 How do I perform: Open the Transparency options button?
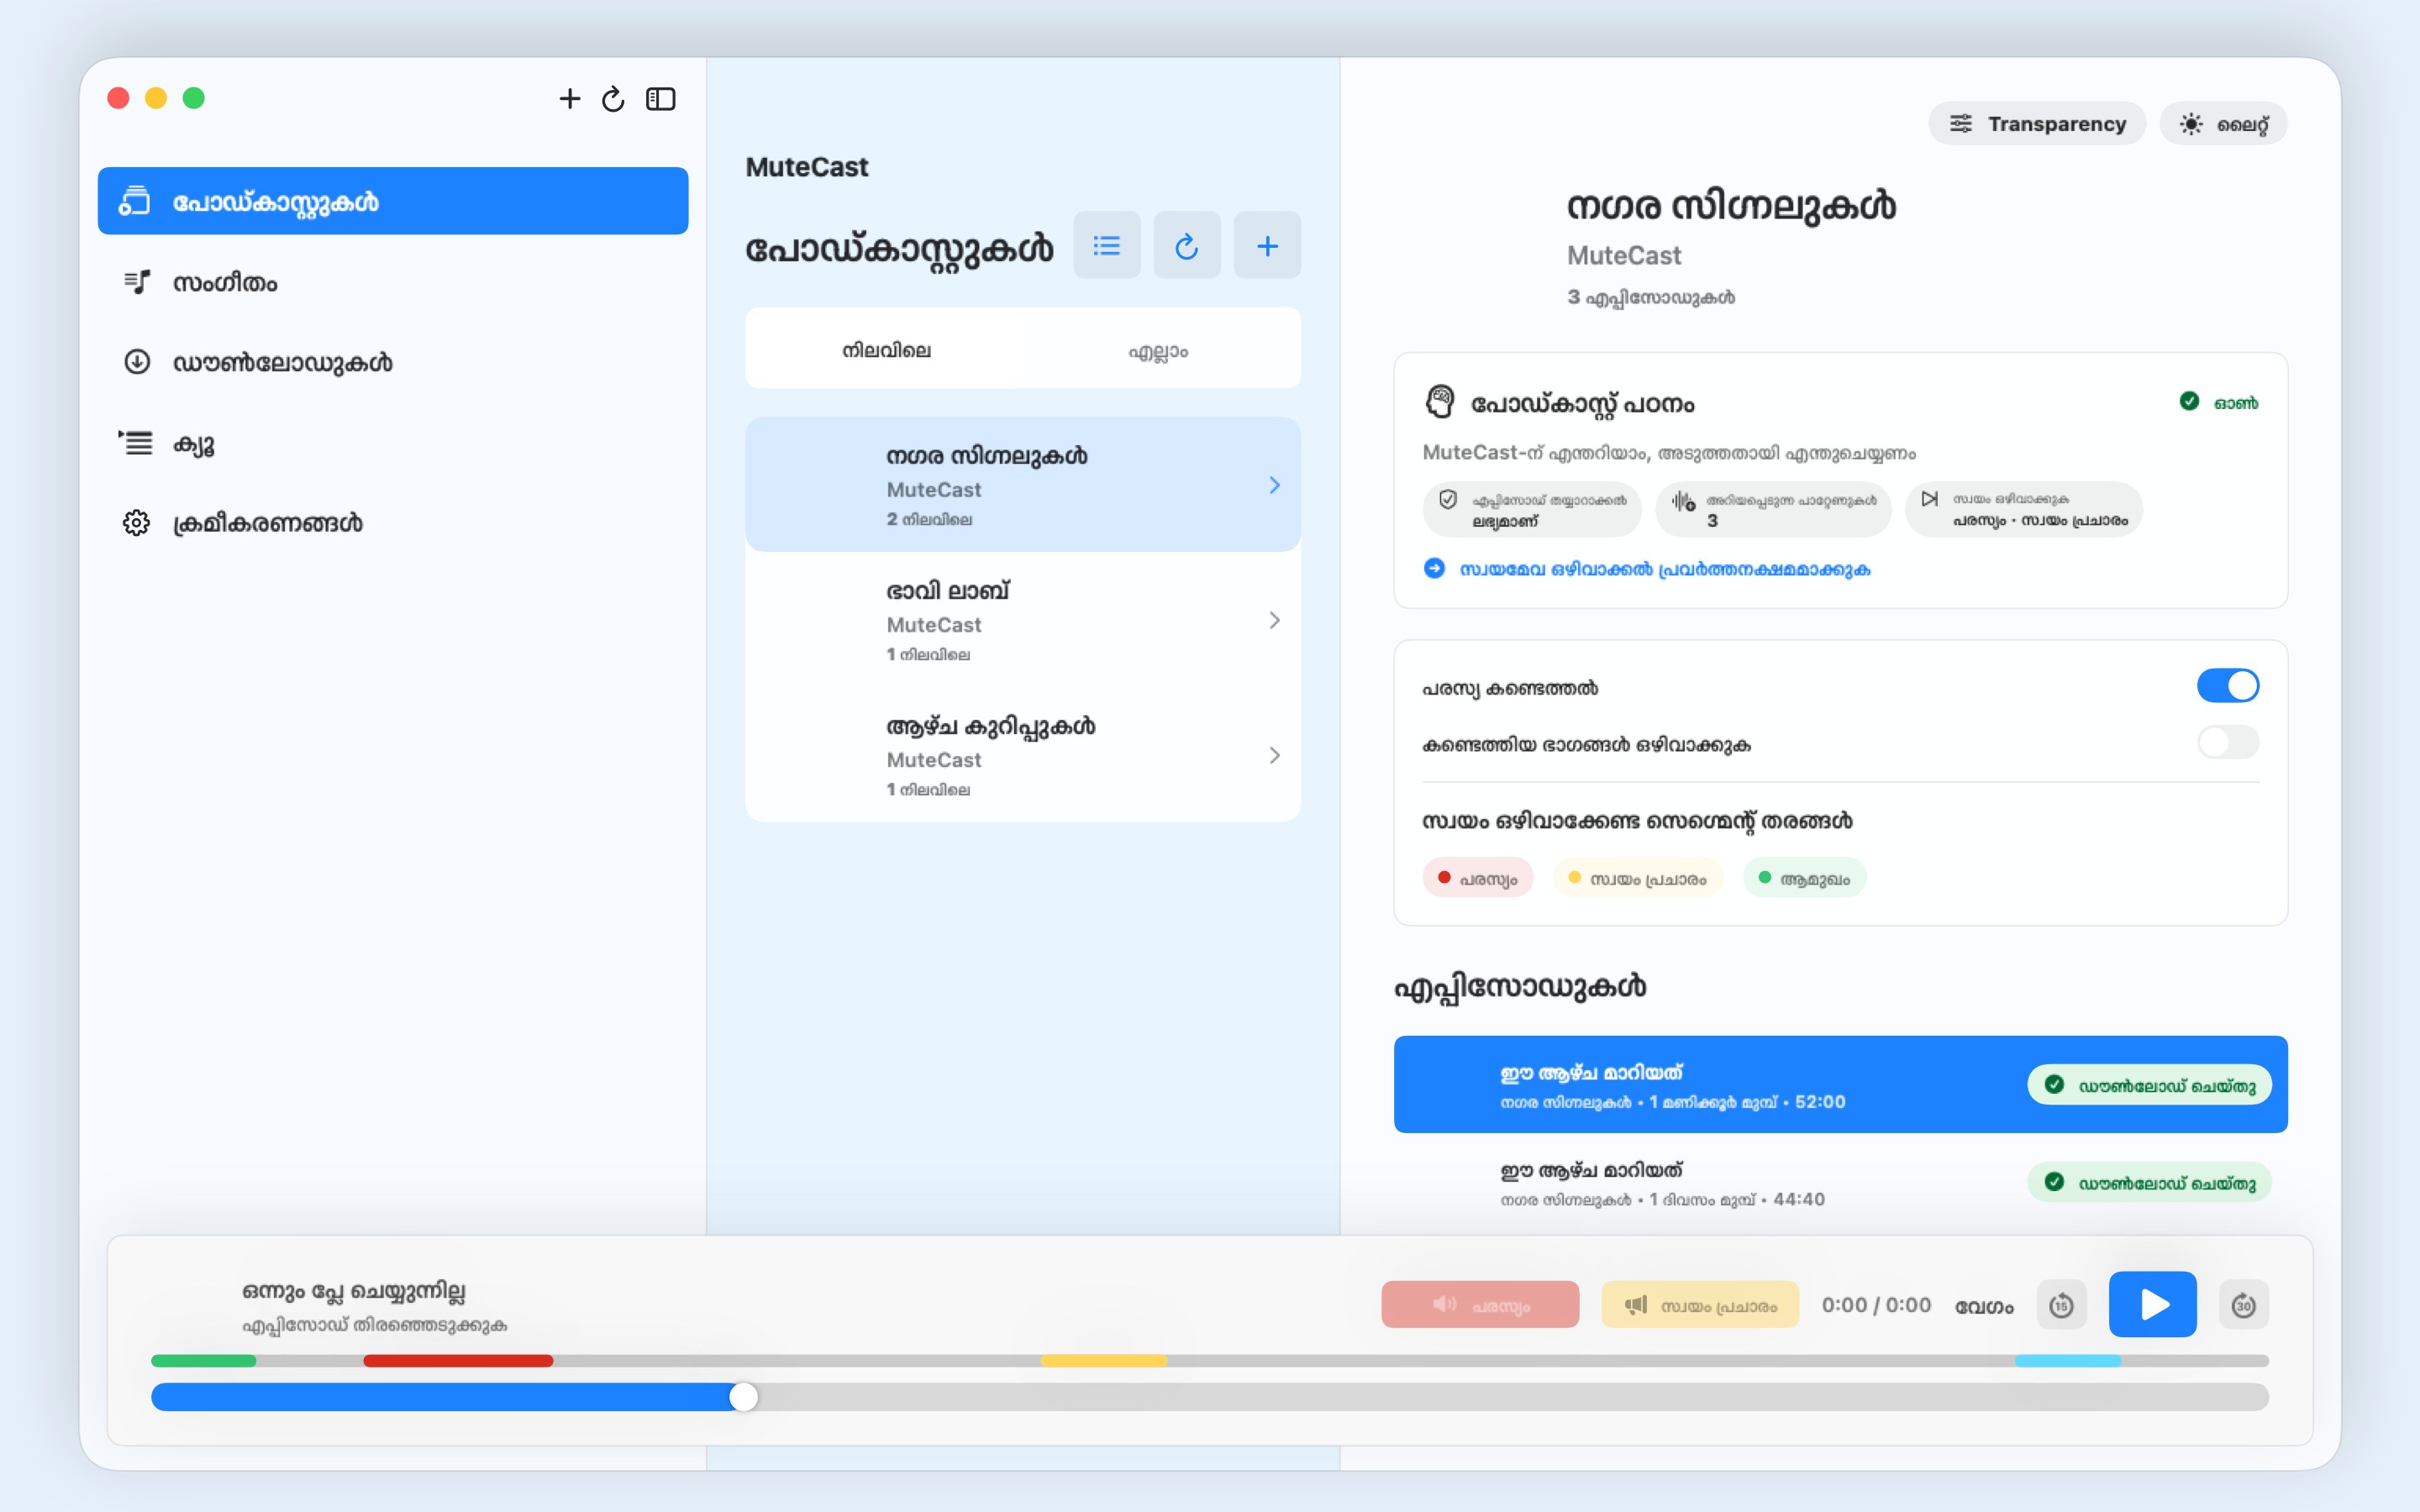click(2037, 124)
